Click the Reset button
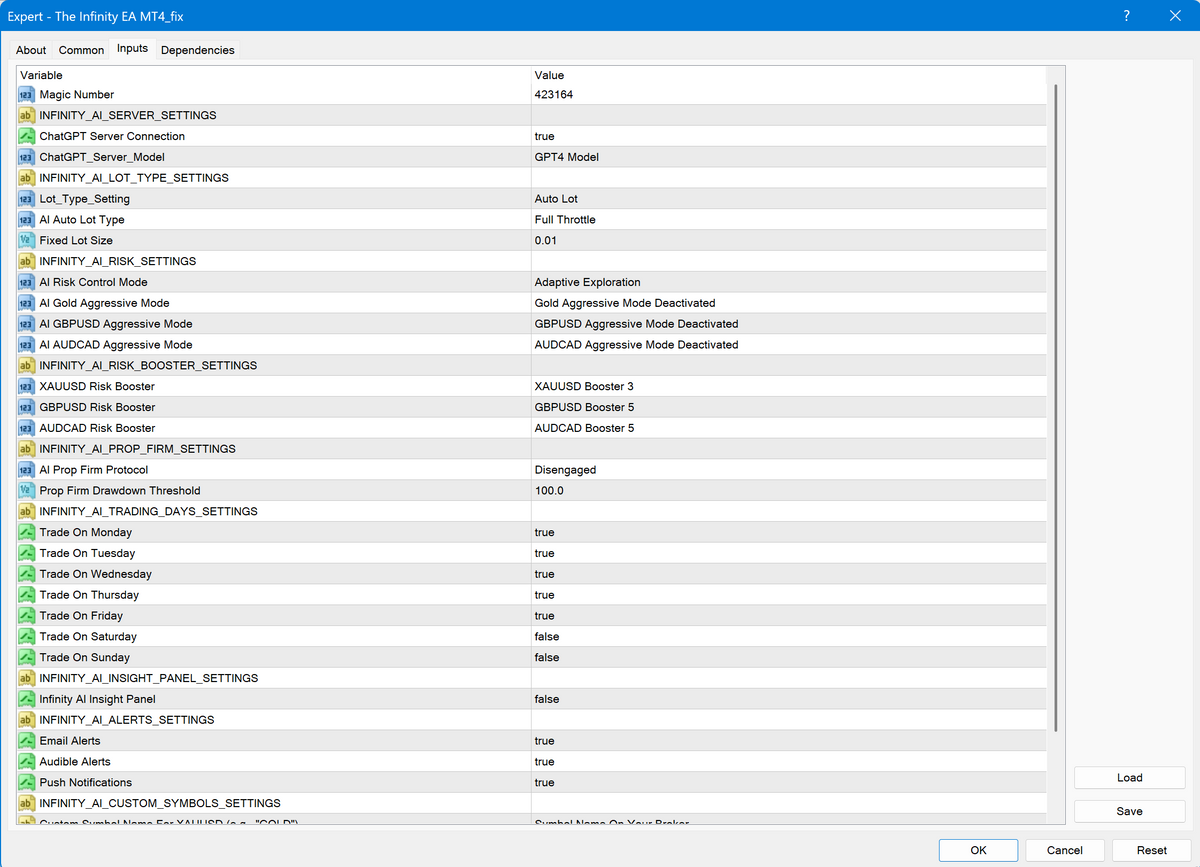This screenshot has width=1200, height=867. (1151, 850)
